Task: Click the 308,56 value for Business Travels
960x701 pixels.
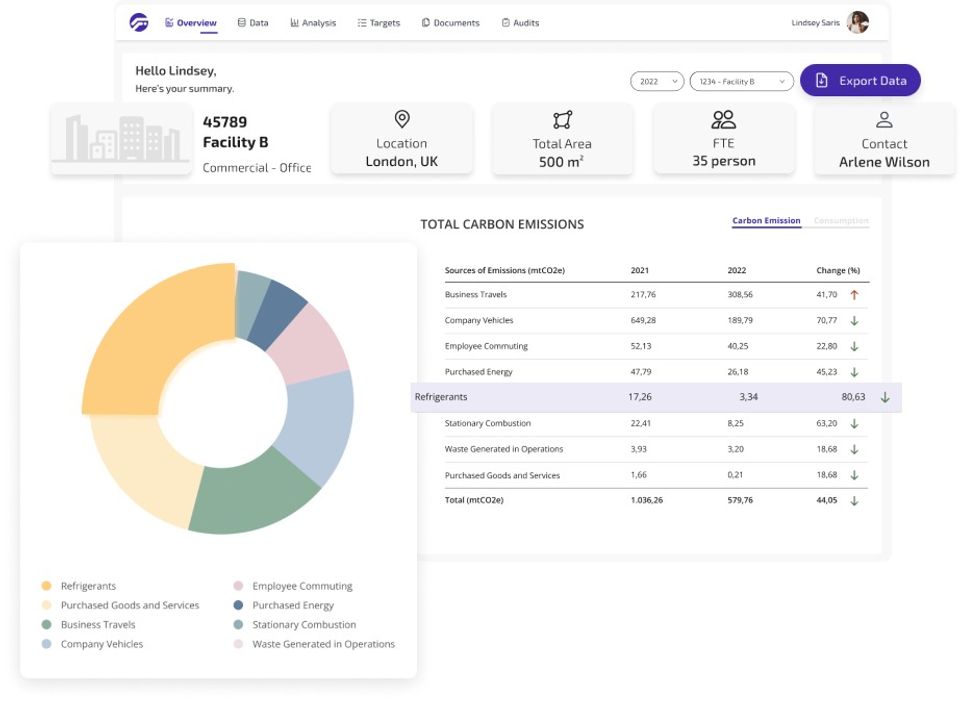Action: pyautogui.click(x=740, y=294)
